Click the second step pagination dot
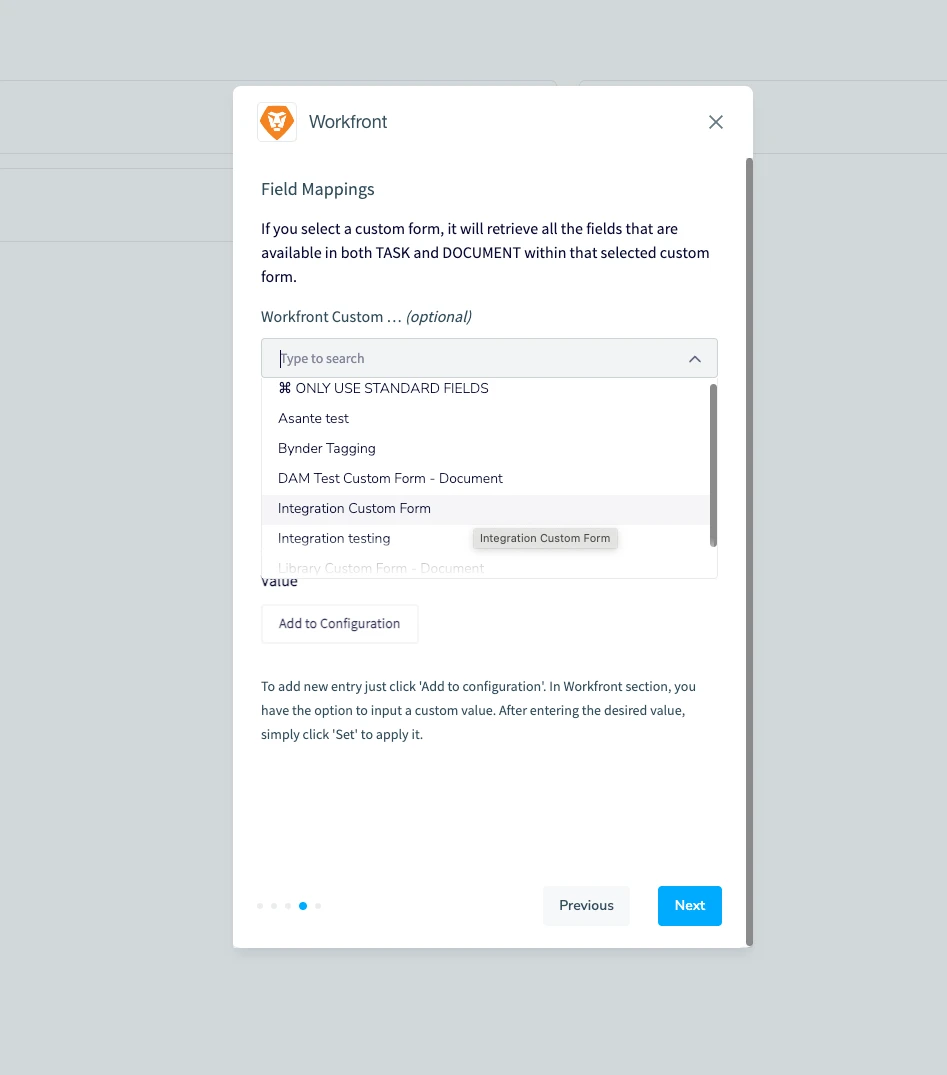This screenshot has height=1075, width=947. click(274, 906)
